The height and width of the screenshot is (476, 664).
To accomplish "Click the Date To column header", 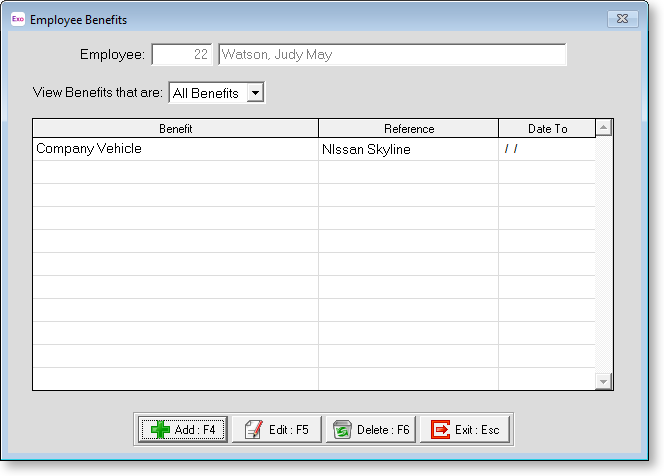I will (x=546, y=128).
